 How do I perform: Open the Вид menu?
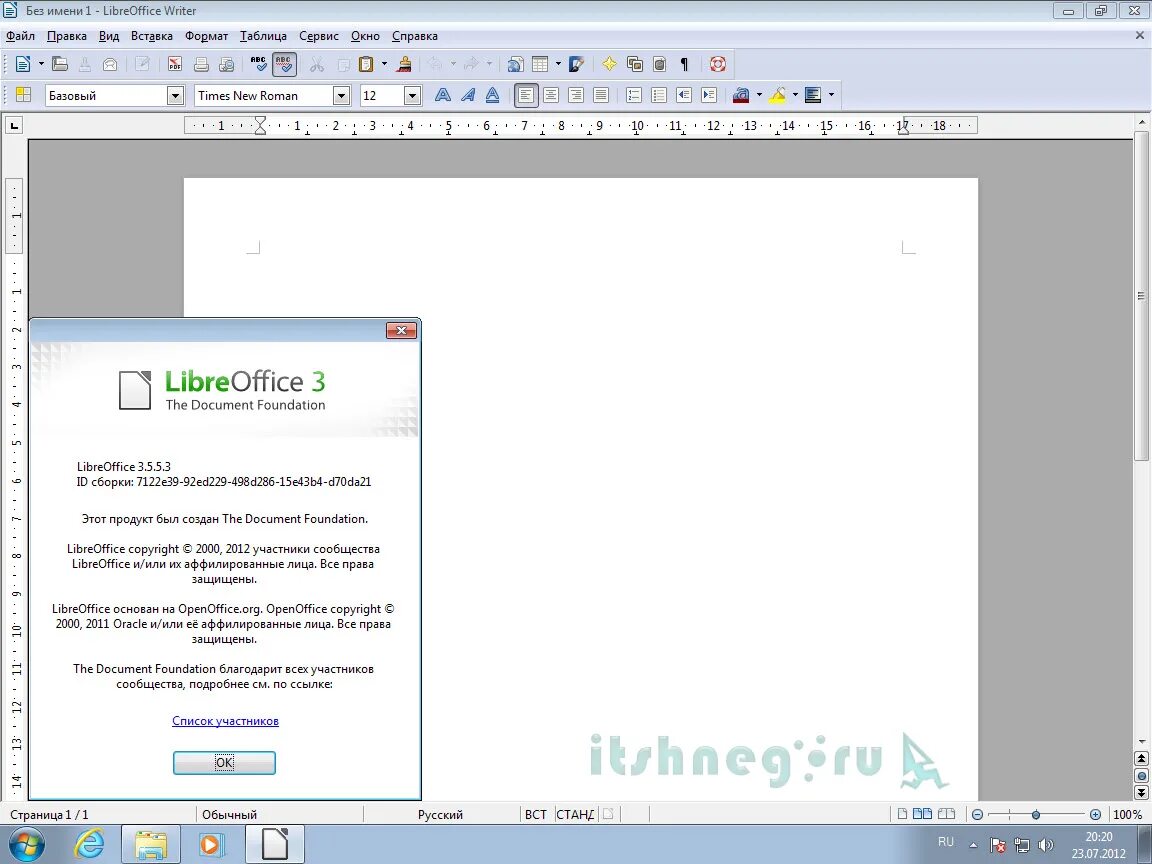coord(109,35)
